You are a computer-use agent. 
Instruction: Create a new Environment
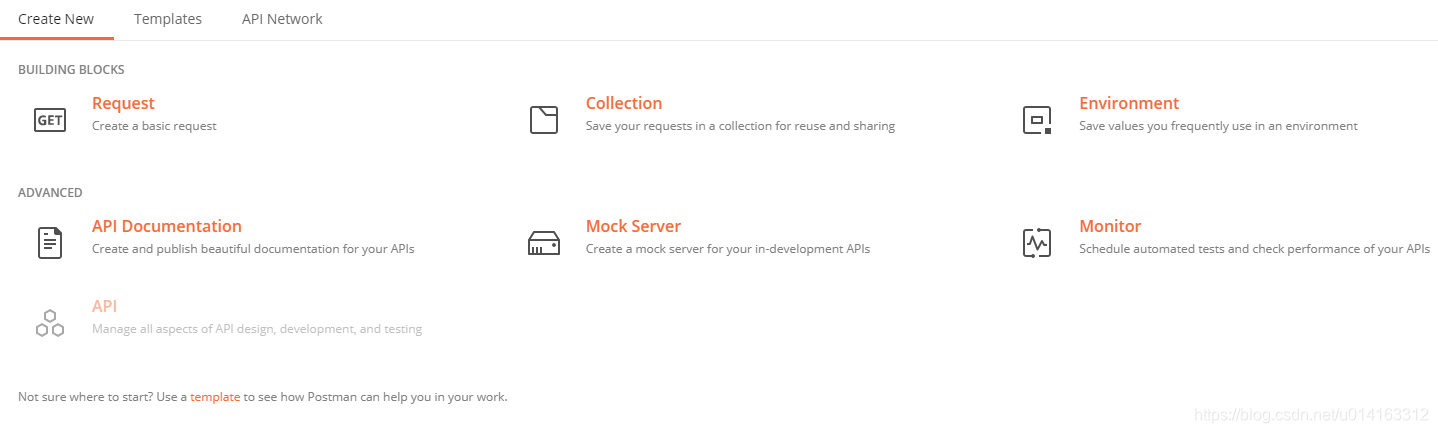coord(1129,103)
